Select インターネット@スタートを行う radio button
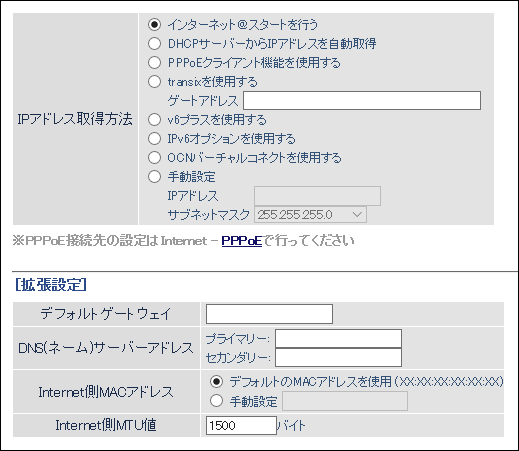Screen dimensions: 519x451 click(x=154, y=24)
